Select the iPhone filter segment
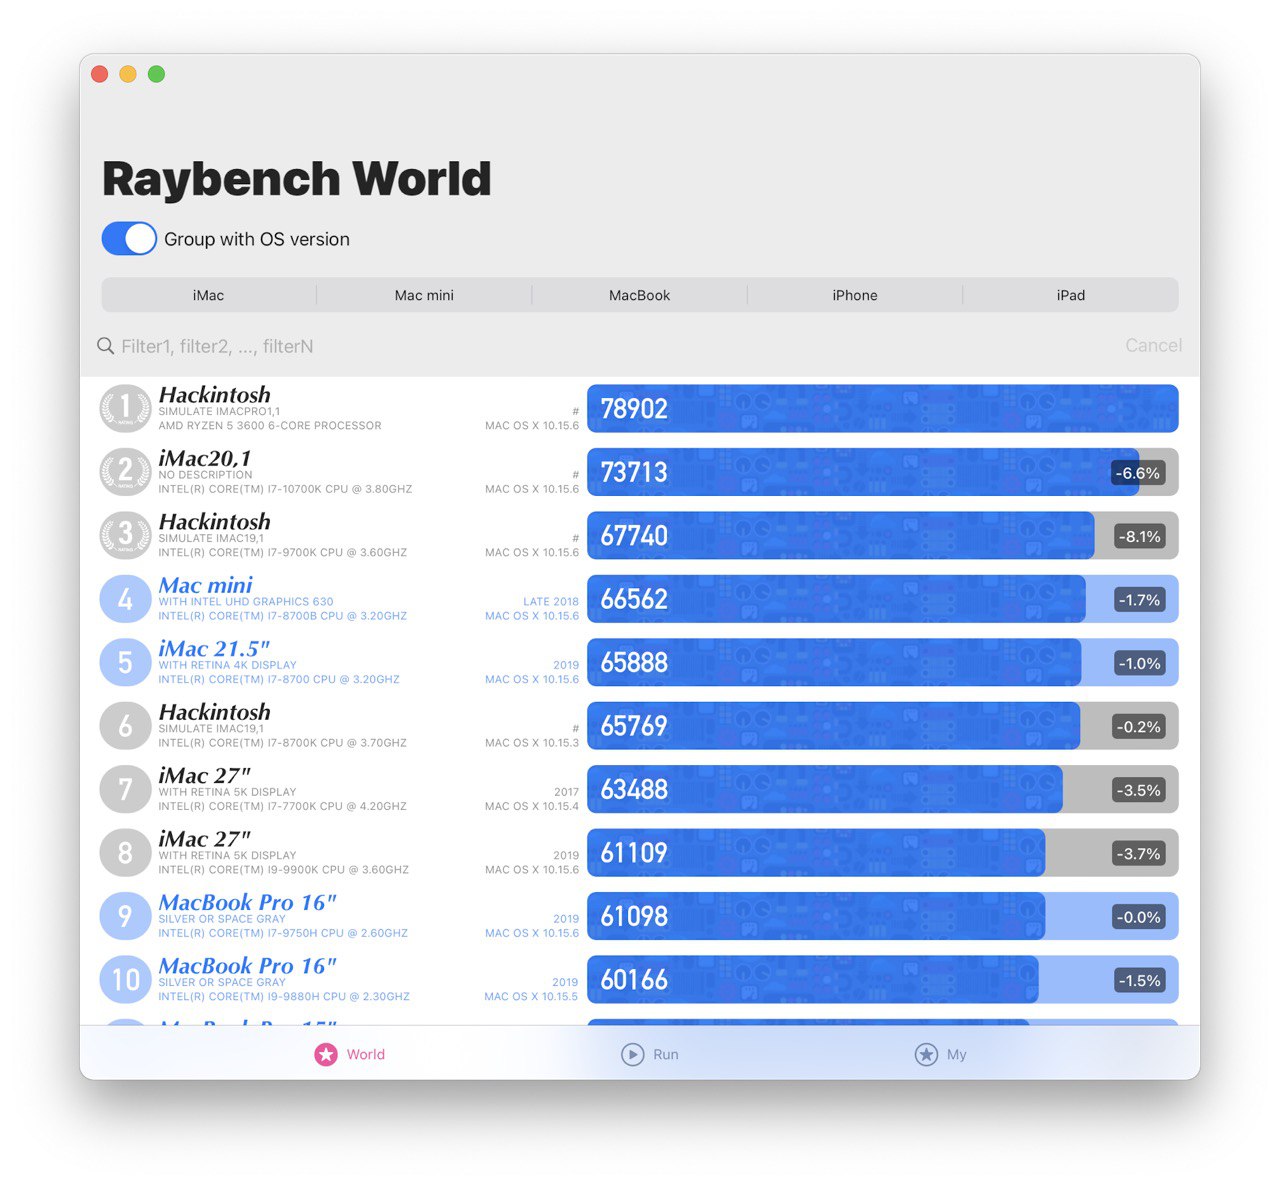The width and height of the screenshot is (1280, 1185). click(x=855, y=295)
